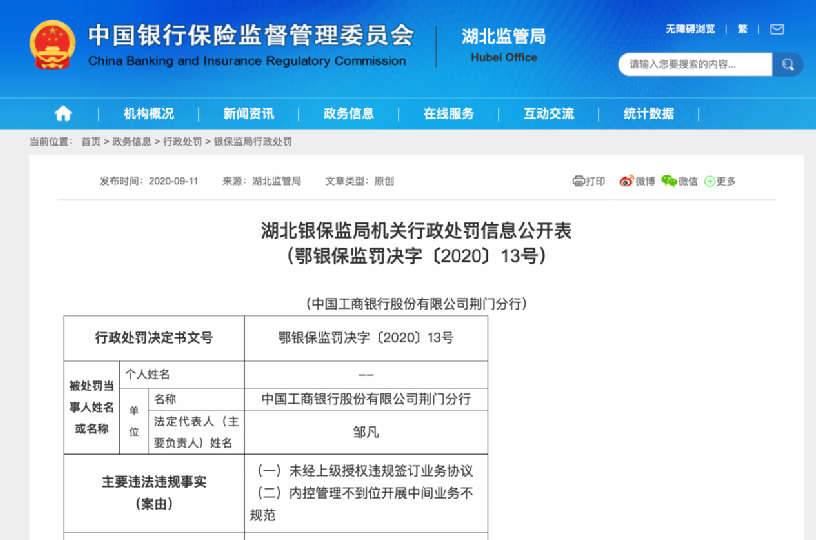Share the page via WeChat icon
Screen dimensions: 816x540
tap(669, 181)
